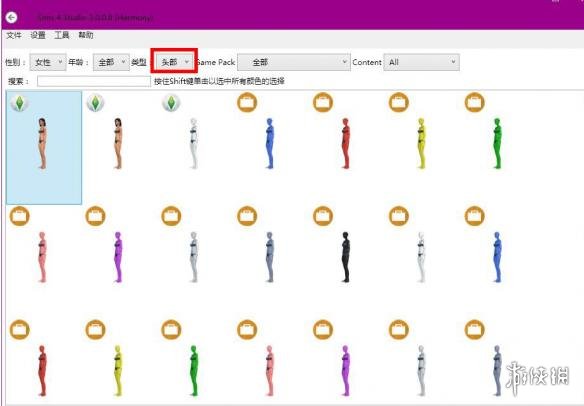Select second-row light gray figure thumbnail
This screenshot has width=584, height=406.
(x=194, y=257)
